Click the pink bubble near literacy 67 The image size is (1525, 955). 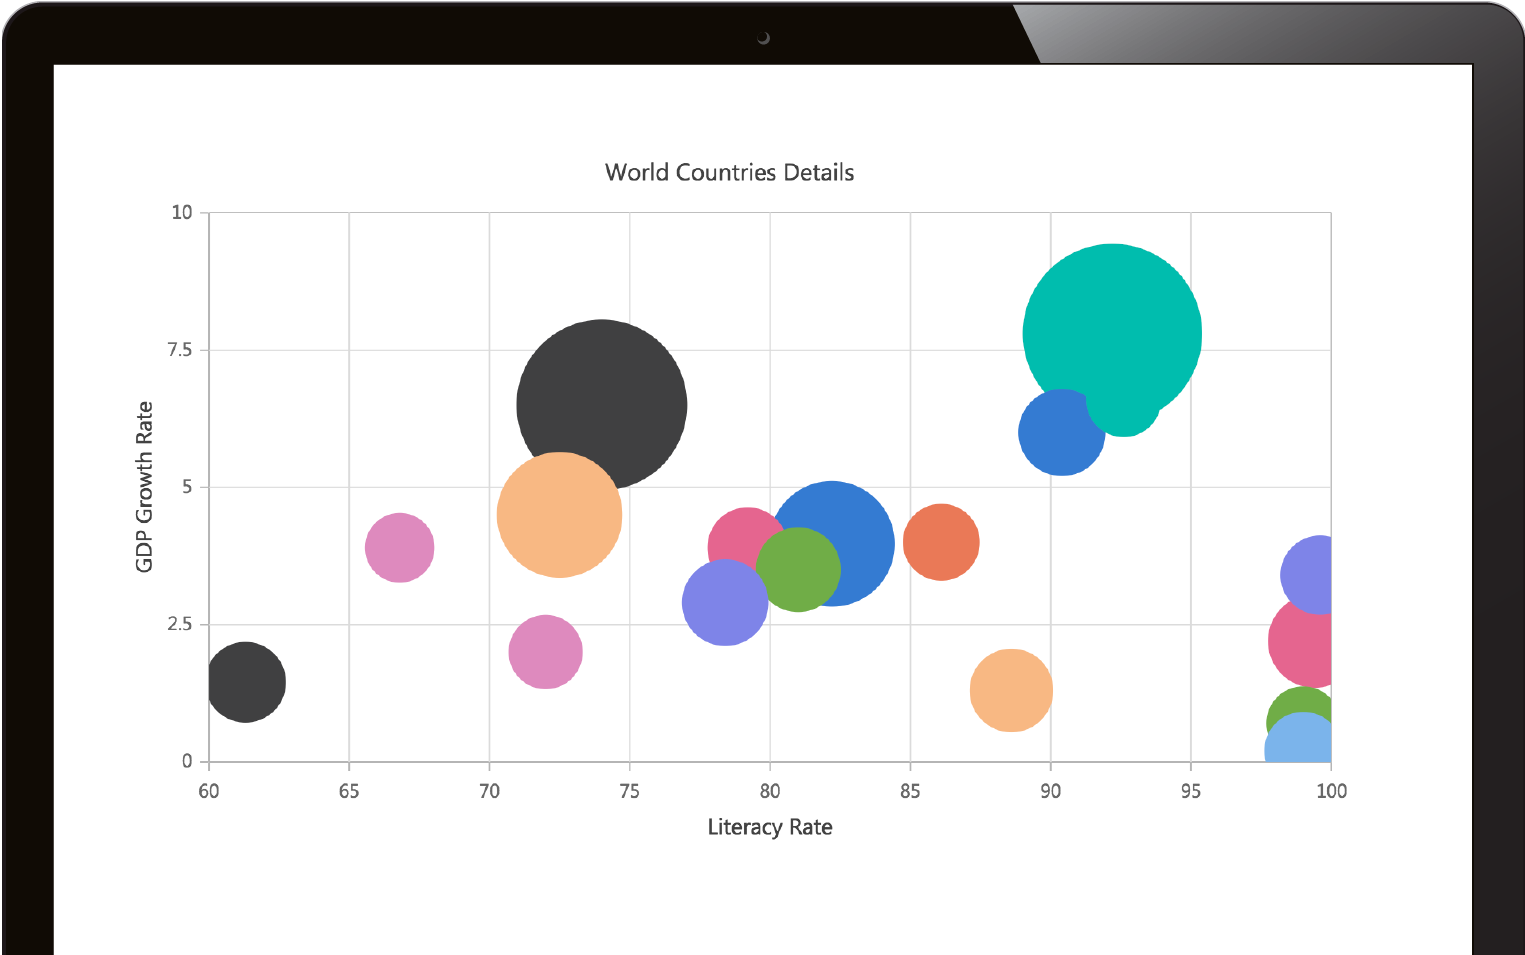coord(400,547)
